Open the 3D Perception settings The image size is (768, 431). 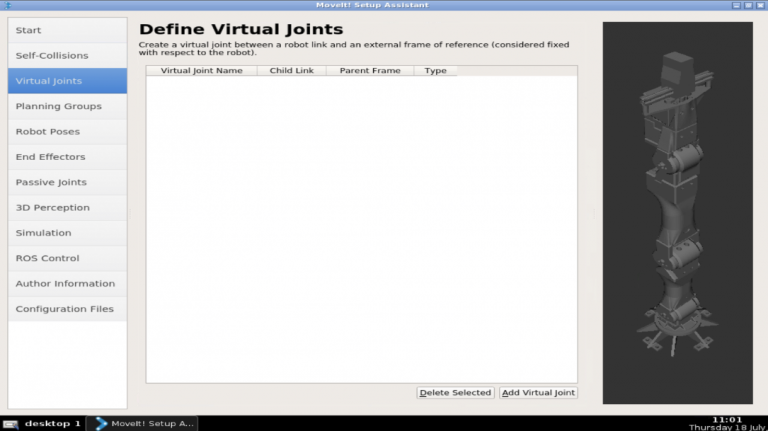(67, 208)
